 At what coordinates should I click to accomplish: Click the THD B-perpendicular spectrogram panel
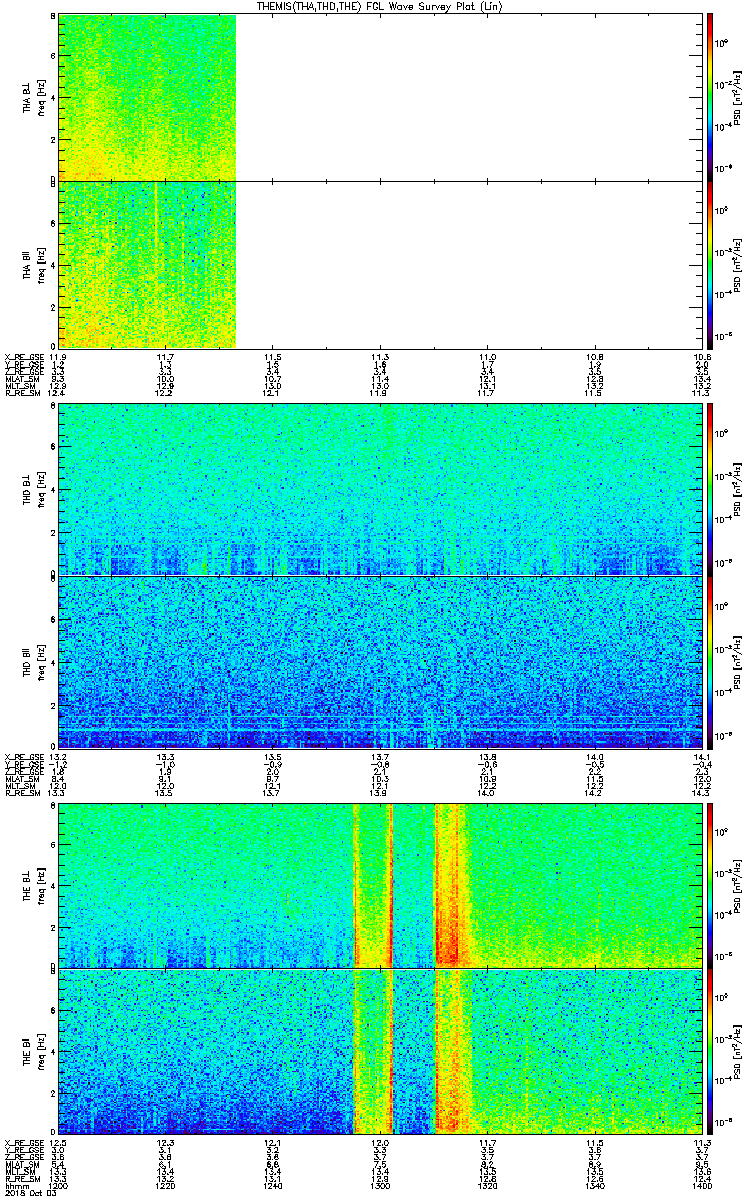pos(382,489)
